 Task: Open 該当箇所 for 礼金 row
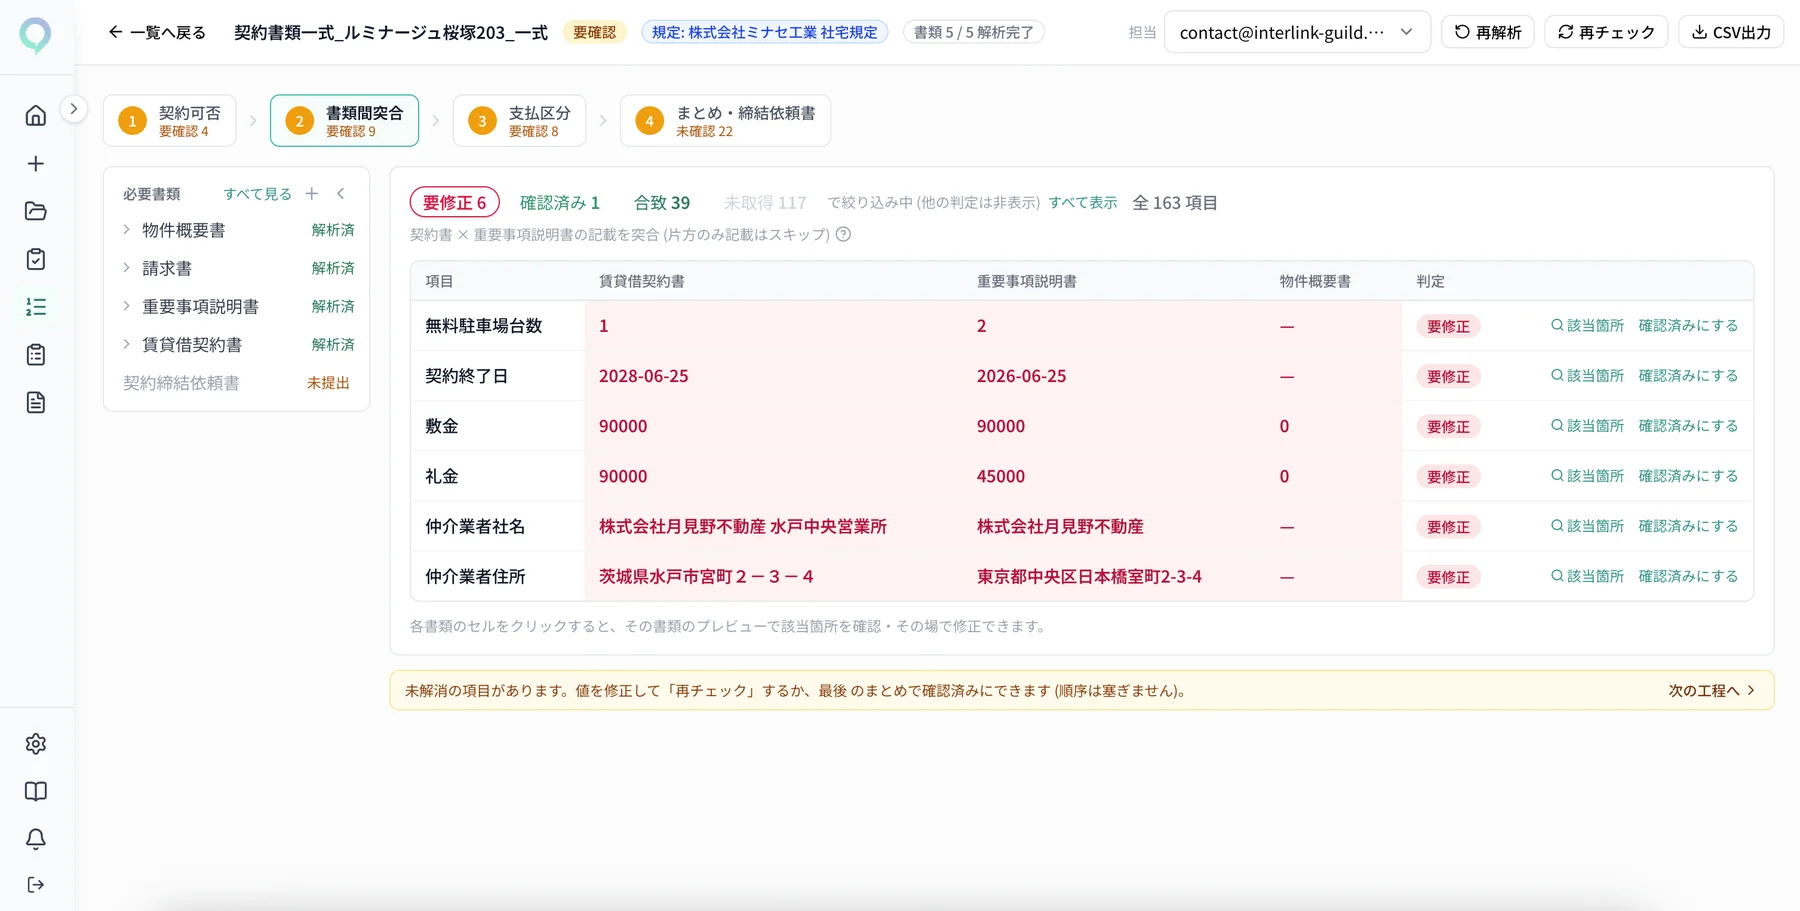1587,476
